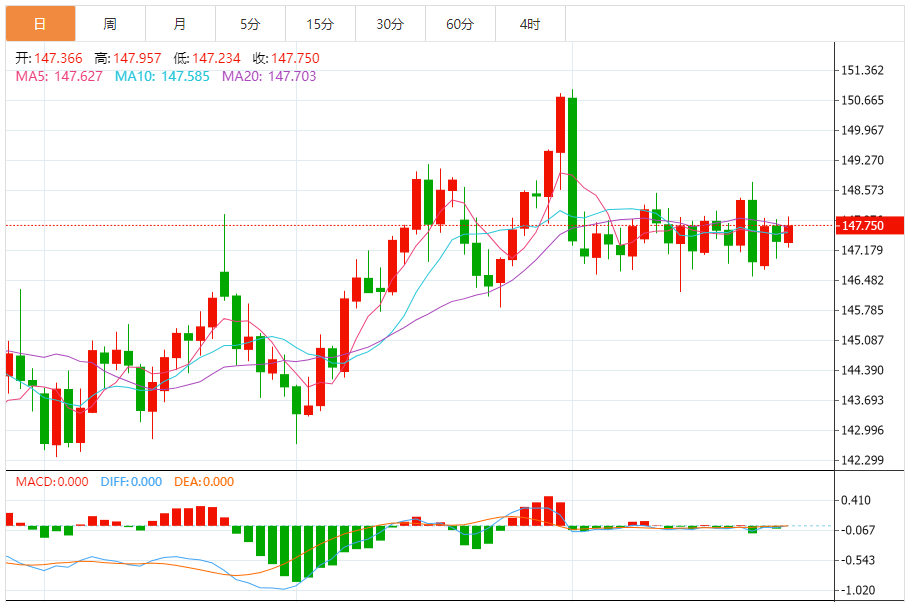Click the closing price 147.750 value
This screenshot has height=602, width=907.
pyautogui.click(x=296, y=58)
